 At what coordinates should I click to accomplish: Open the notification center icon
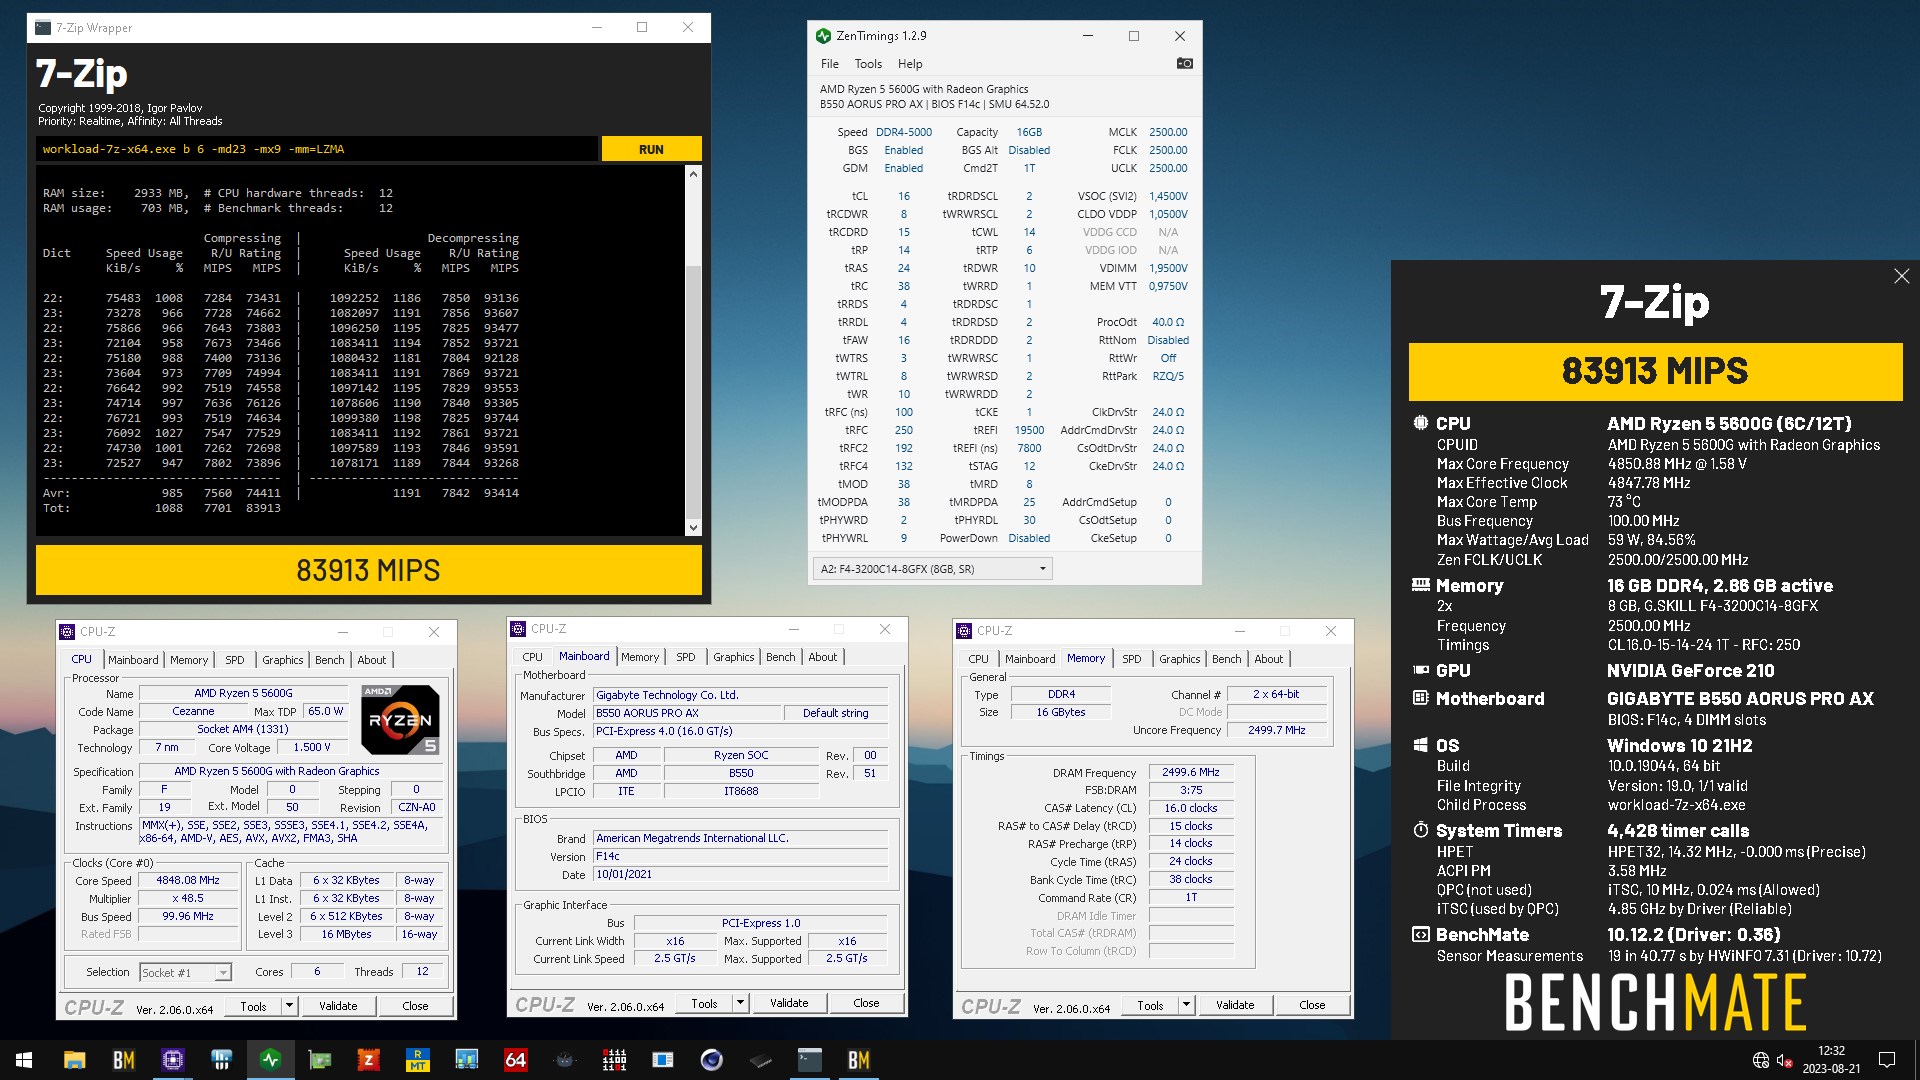click(x=1887, y=1060)
